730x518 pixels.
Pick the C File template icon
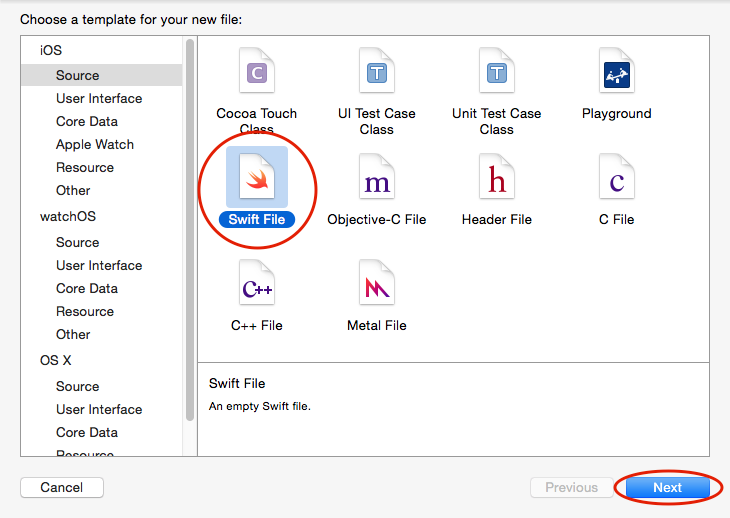[x=616, y=179]
